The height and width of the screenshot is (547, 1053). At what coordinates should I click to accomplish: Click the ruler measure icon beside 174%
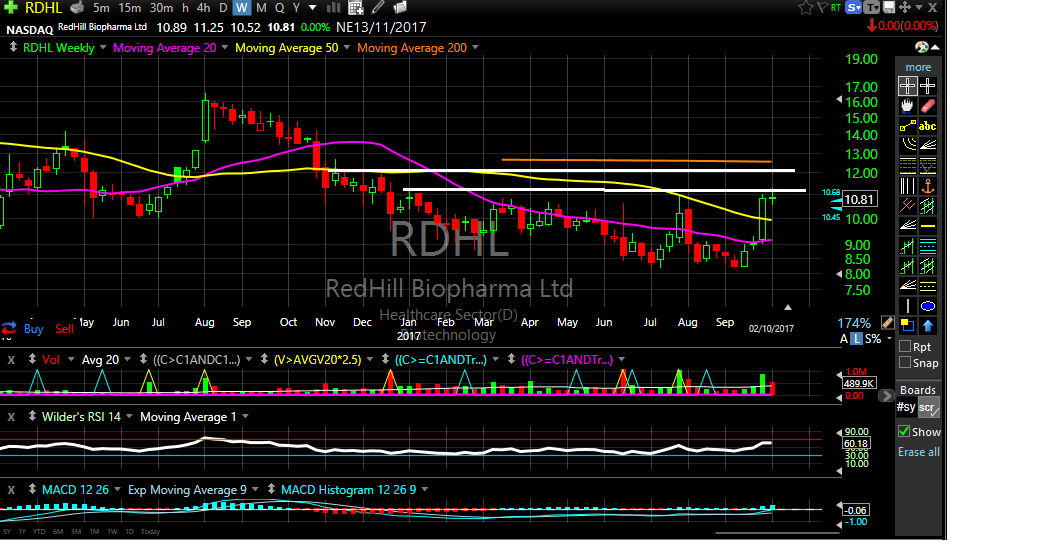[x=887, y=323]
